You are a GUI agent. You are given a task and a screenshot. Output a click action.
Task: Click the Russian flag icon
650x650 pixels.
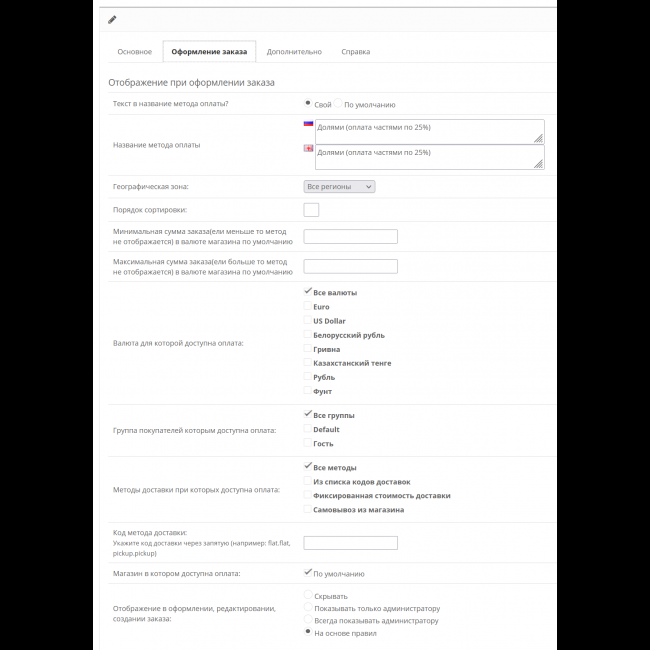308,125
